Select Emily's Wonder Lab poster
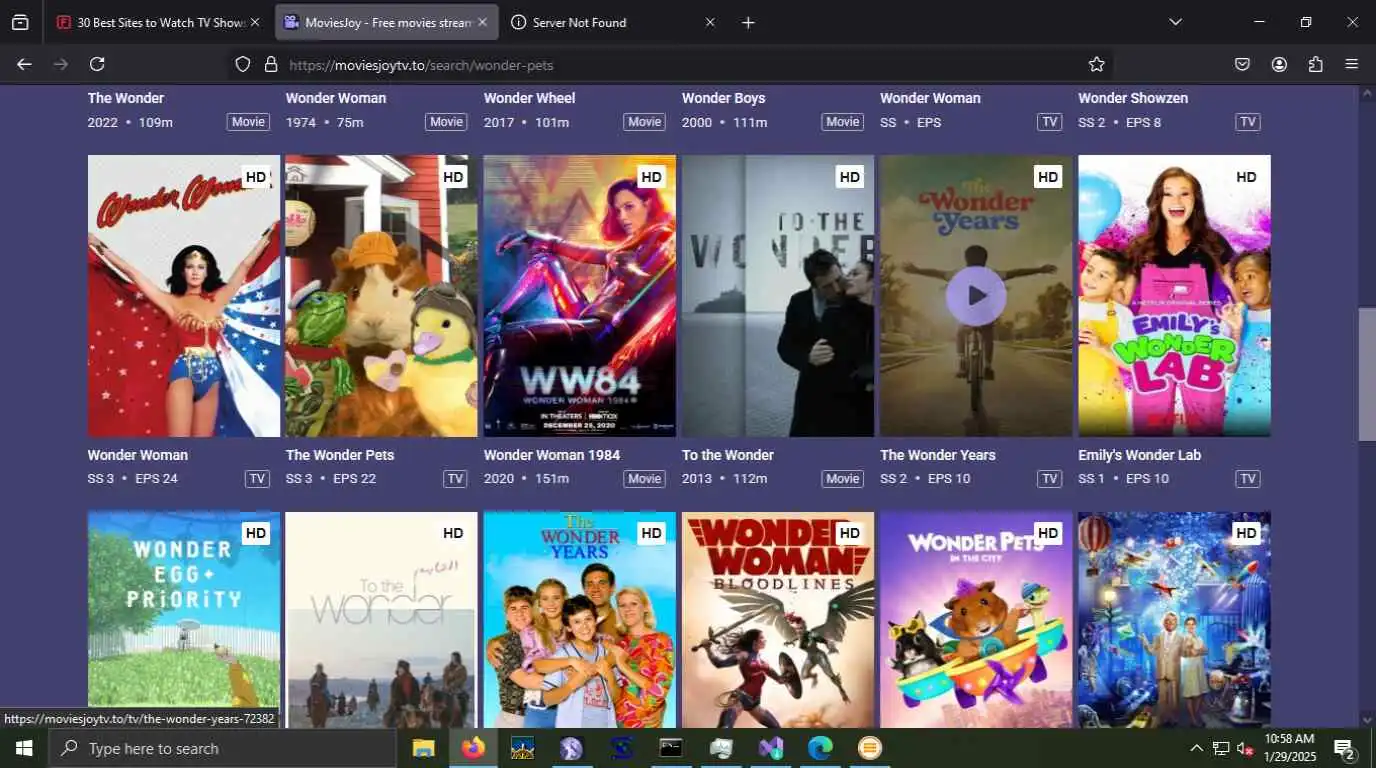 tap(1174, 296)
